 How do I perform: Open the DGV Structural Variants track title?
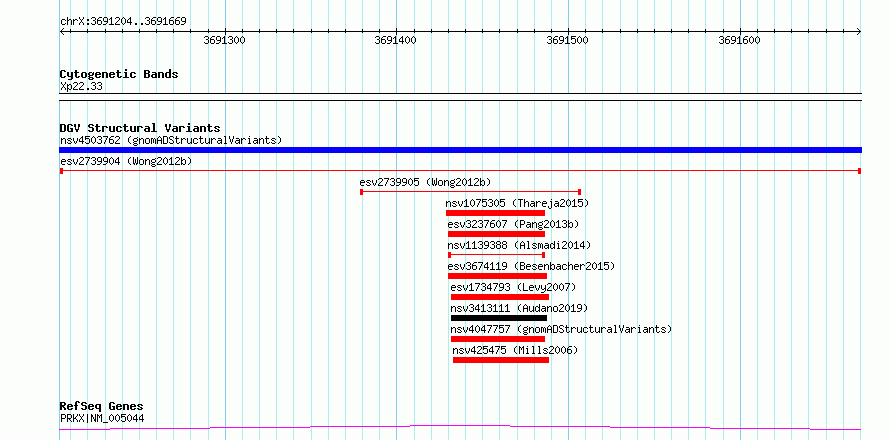pyautogui.click(x=140, y=128)
